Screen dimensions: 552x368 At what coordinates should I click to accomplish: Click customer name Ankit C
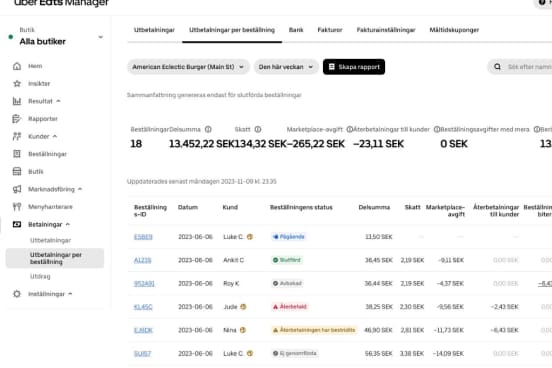pyautogui.click(x=233, y=260)
